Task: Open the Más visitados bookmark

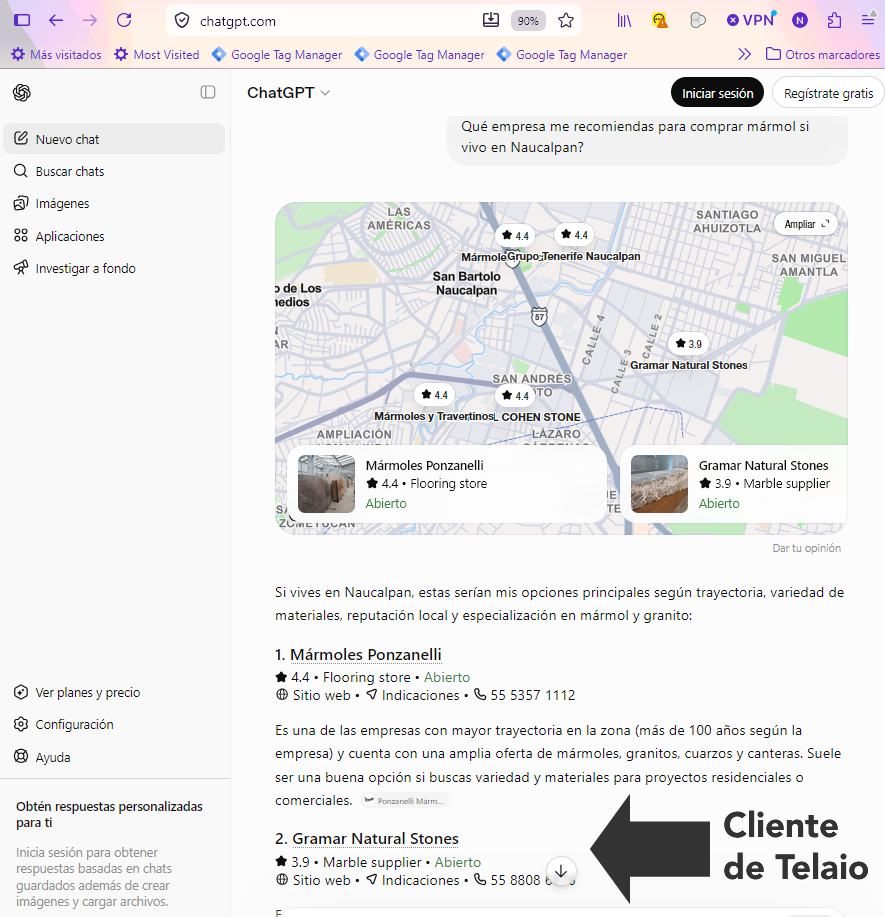Action: tap(57, 54)
